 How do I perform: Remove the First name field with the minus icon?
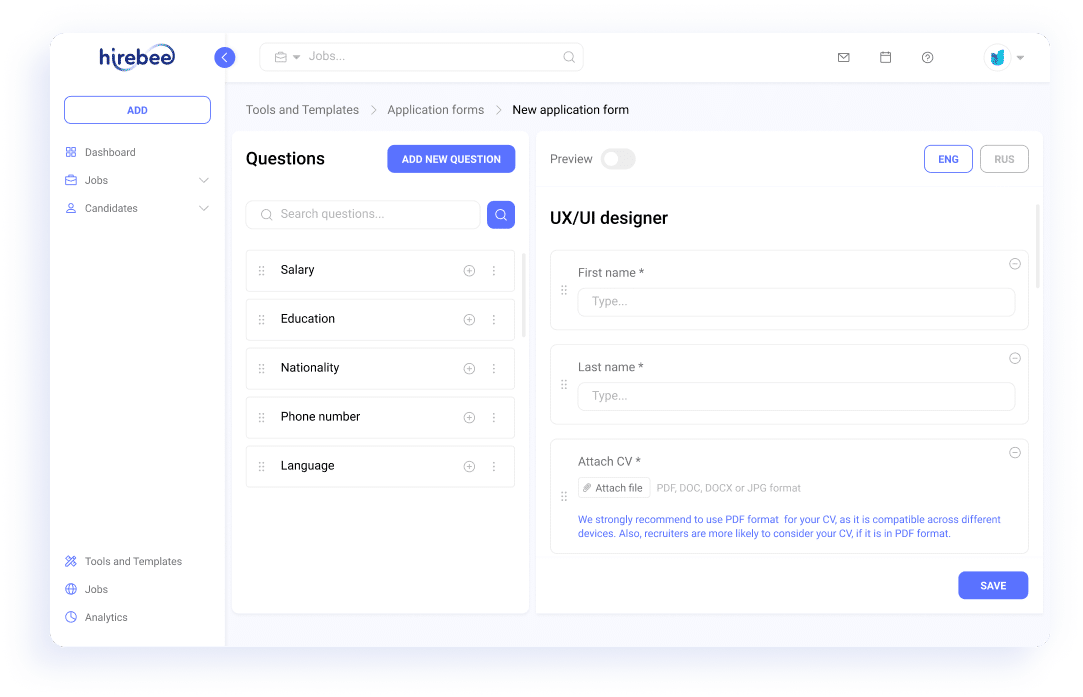point(1015,264)
